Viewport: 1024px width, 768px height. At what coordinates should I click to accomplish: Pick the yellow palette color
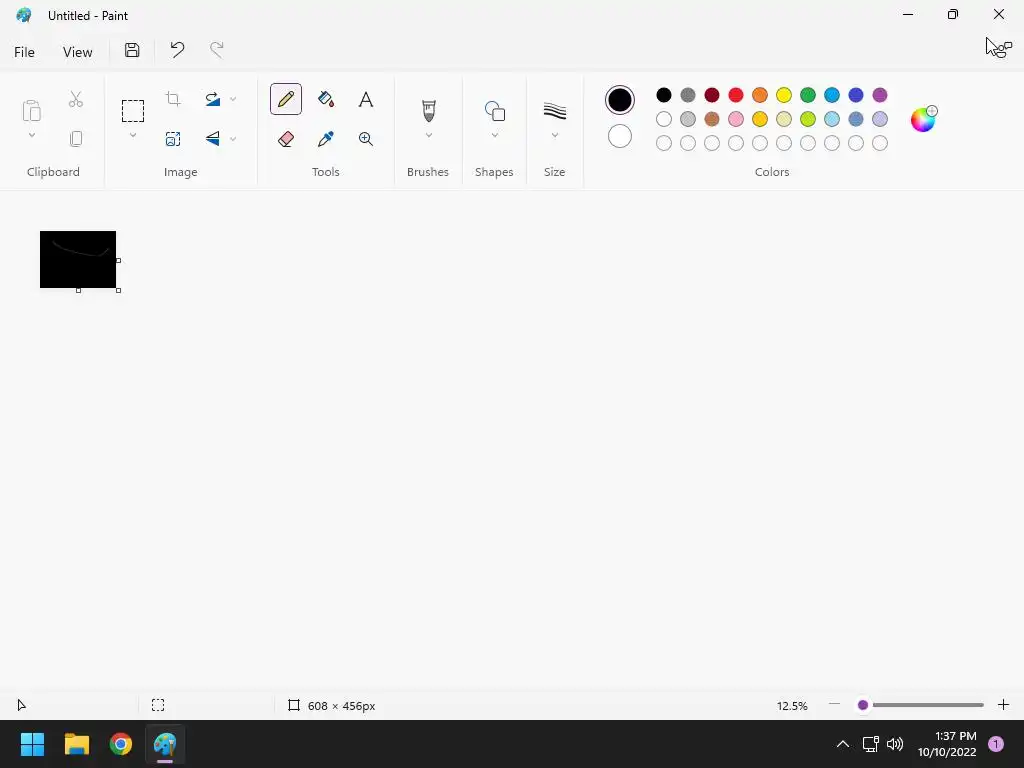pyautogui.click(x=784, y=95)
